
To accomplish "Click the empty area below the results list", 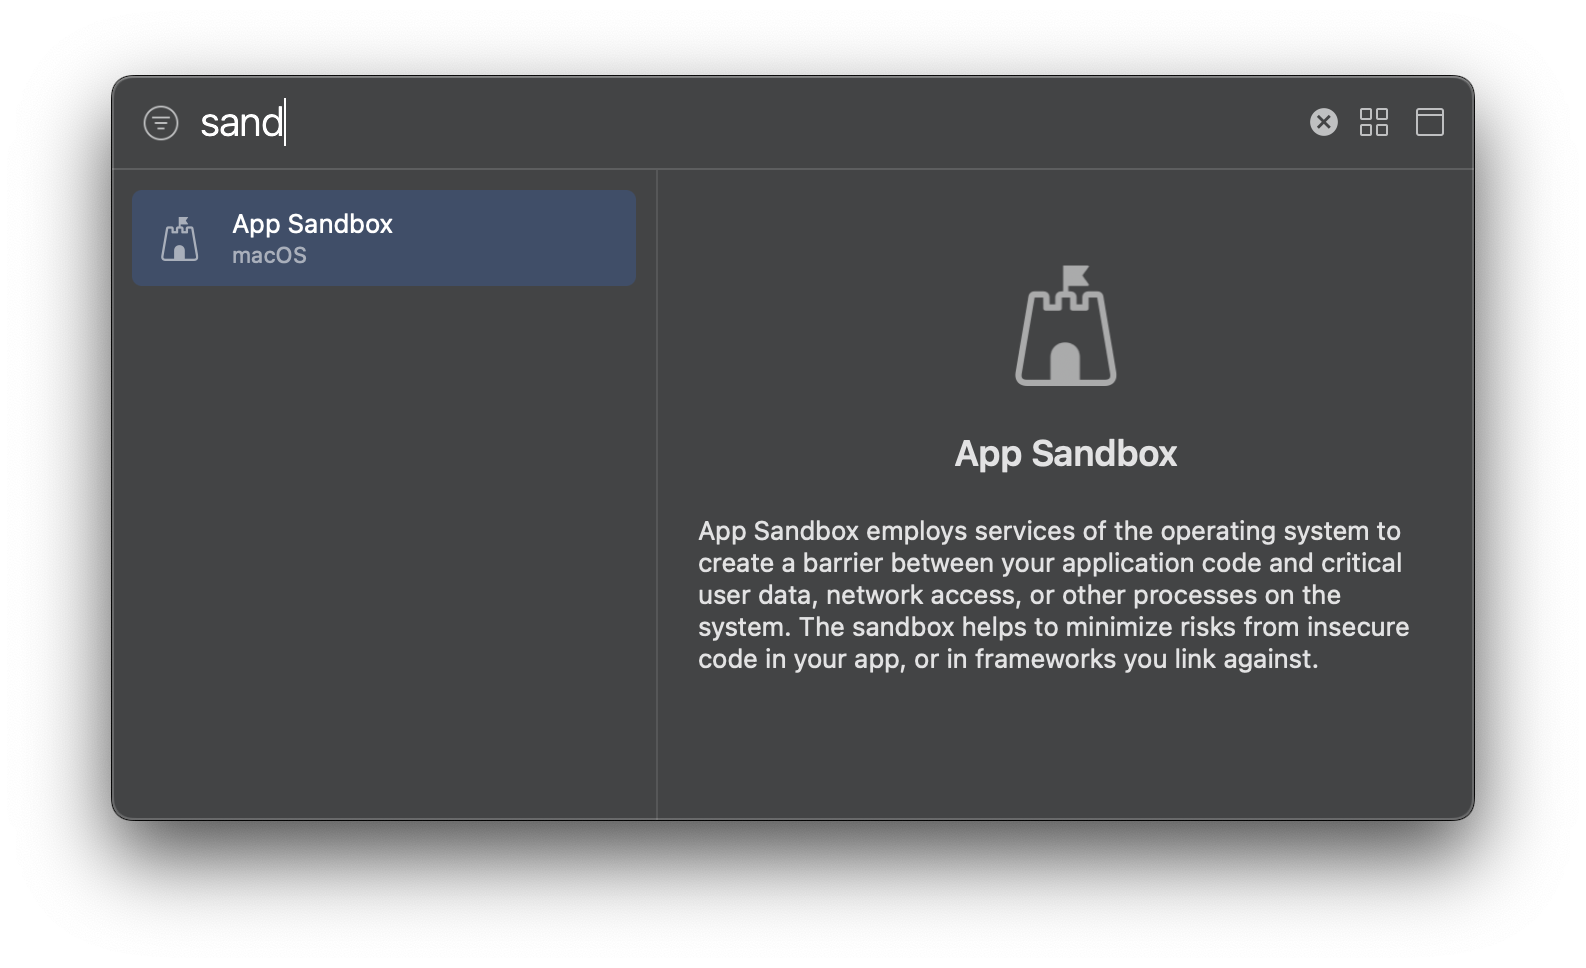I will coord(384,550).
